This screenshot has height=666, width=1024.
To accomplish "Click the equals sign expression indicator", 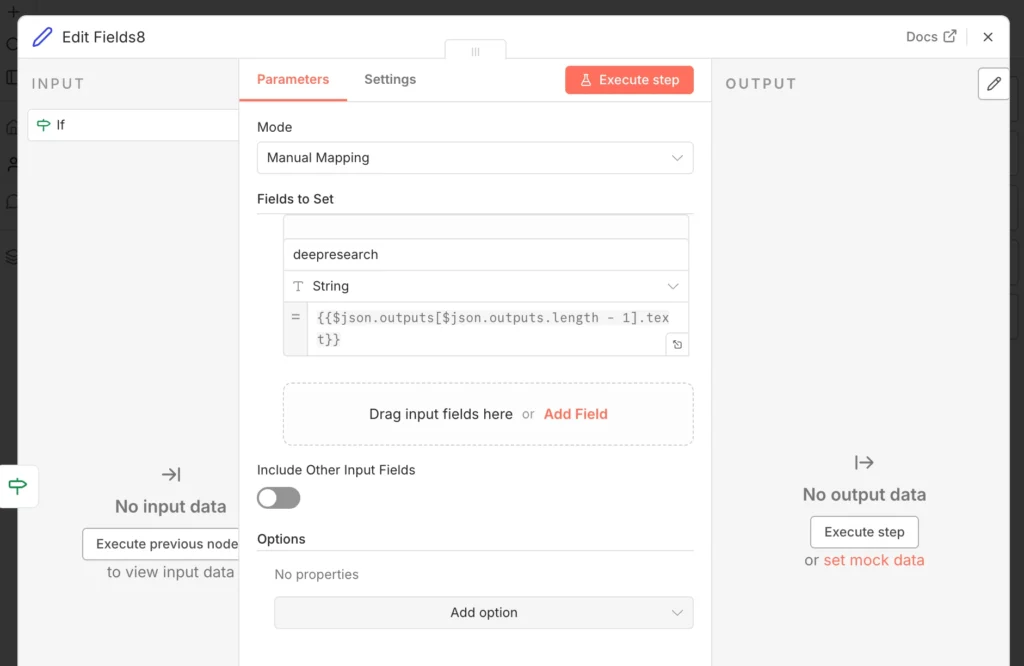I will [x=295, y=318].
